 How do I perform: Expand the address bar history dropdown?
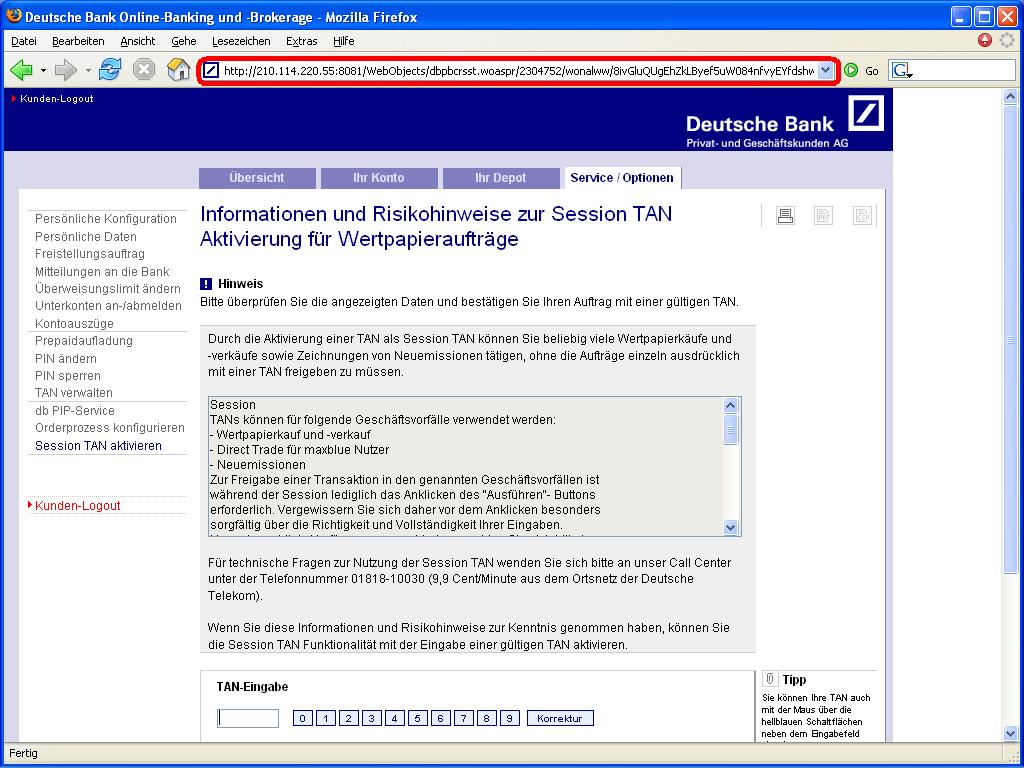[x=826, y=70]
